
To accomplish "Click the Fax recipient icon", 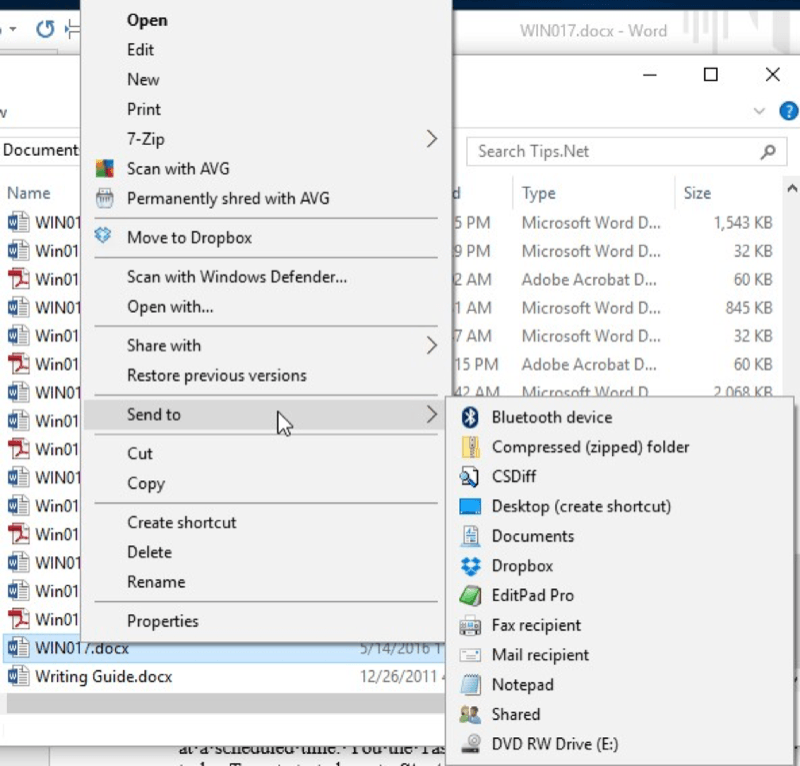I will click(470, 625).
